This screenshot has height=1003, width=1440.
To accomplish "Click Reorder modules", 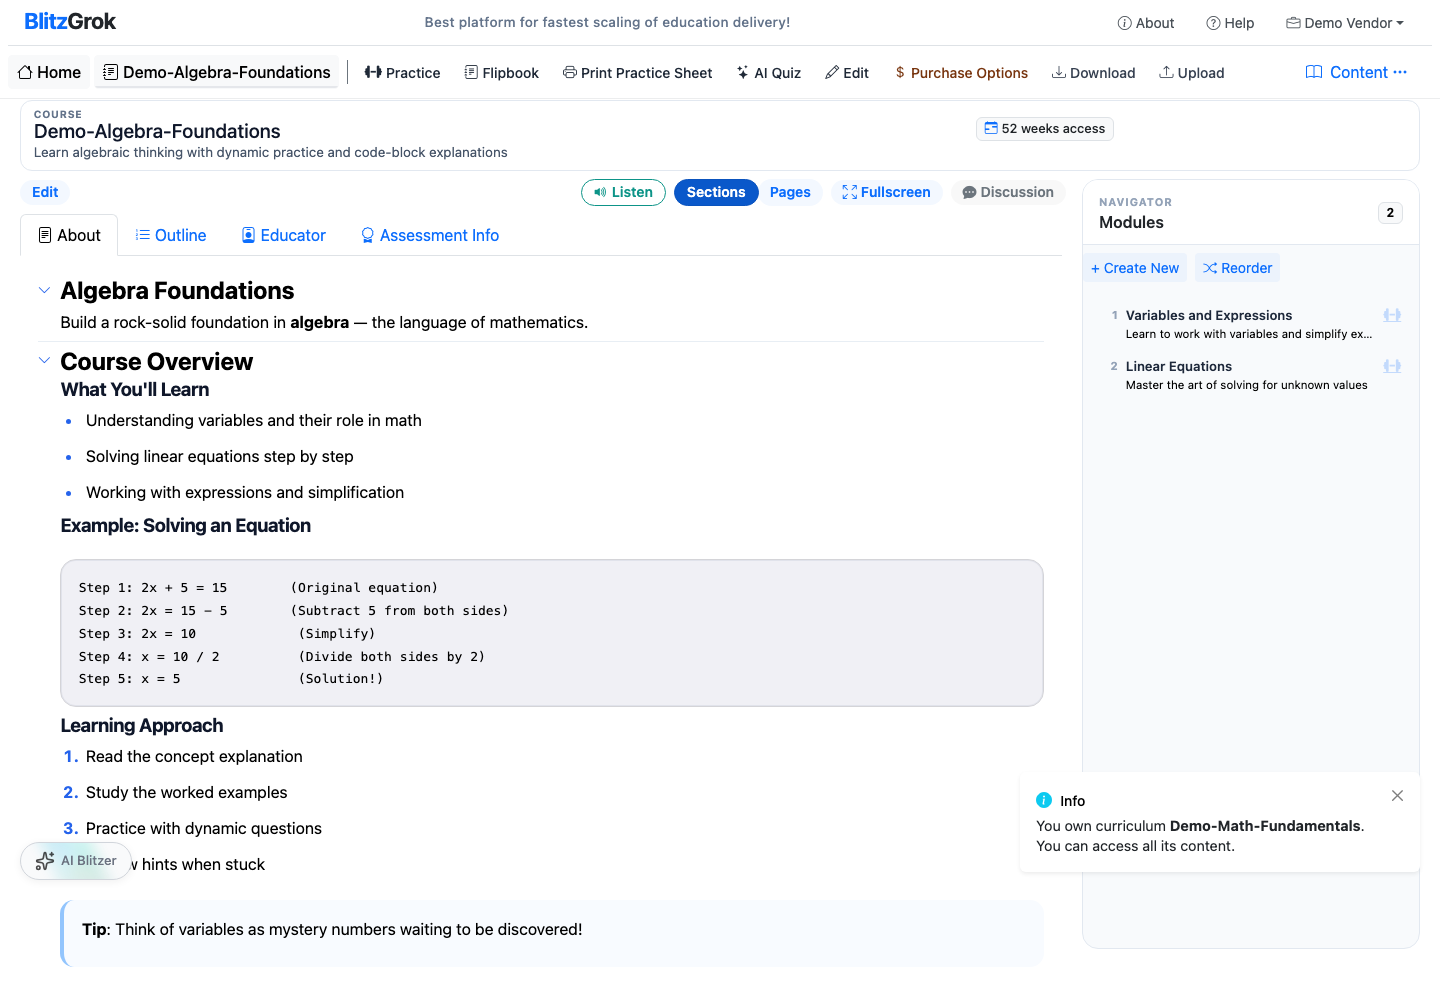I will coord(1238,268).
